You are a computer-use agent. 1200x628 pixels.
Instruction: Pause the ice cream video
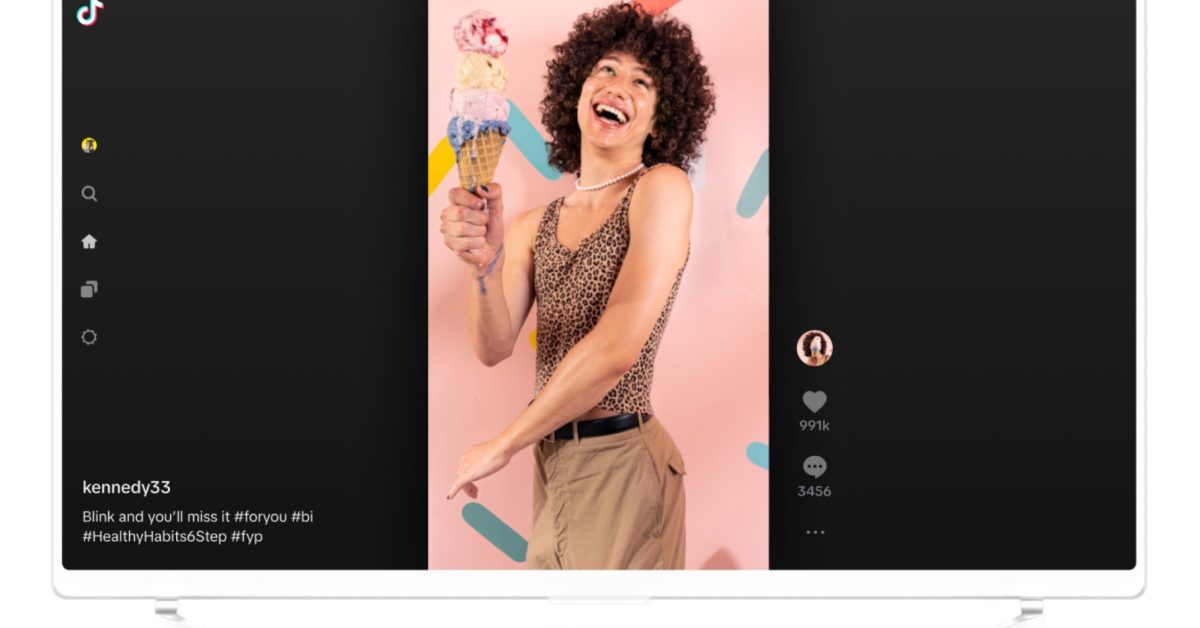[598, 285]
